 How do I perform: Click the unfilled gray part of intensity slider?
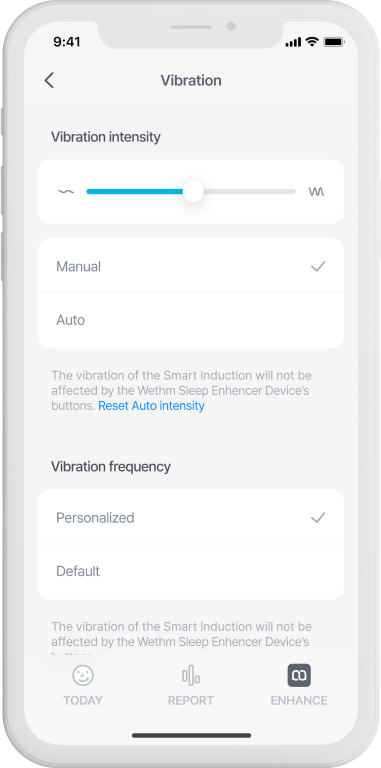tap(249, 192)
